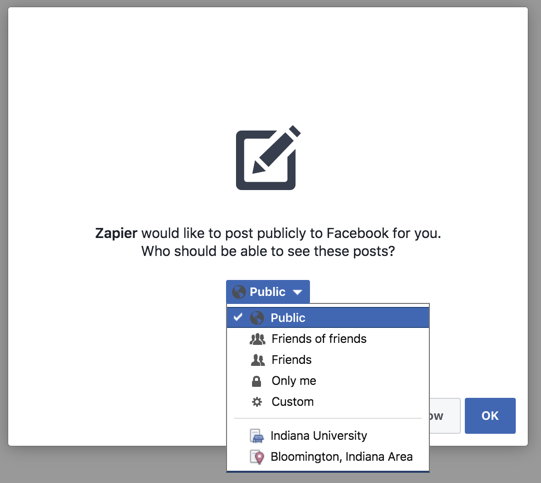Click the lock icon for Only me
The image size is (541, 483).
click(256, 381)
